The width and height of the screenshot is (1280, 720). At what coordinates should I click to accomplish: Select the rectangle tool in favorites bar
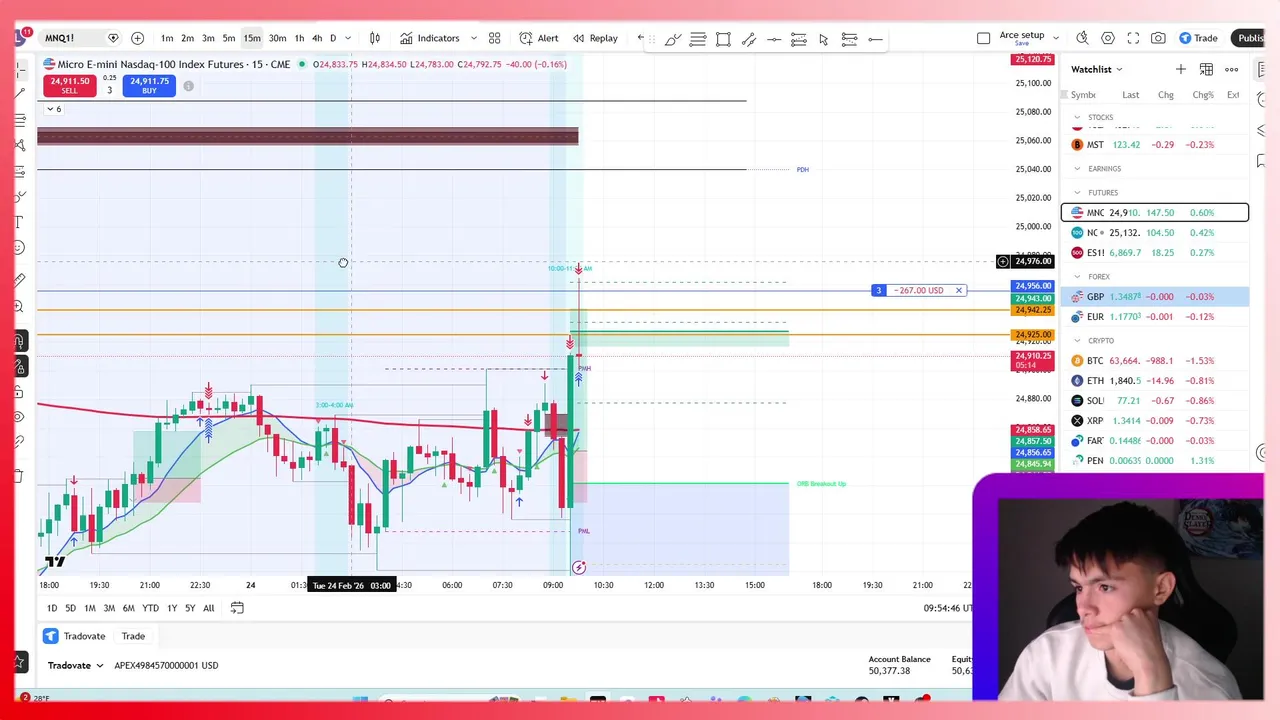(x=723, y=39)
